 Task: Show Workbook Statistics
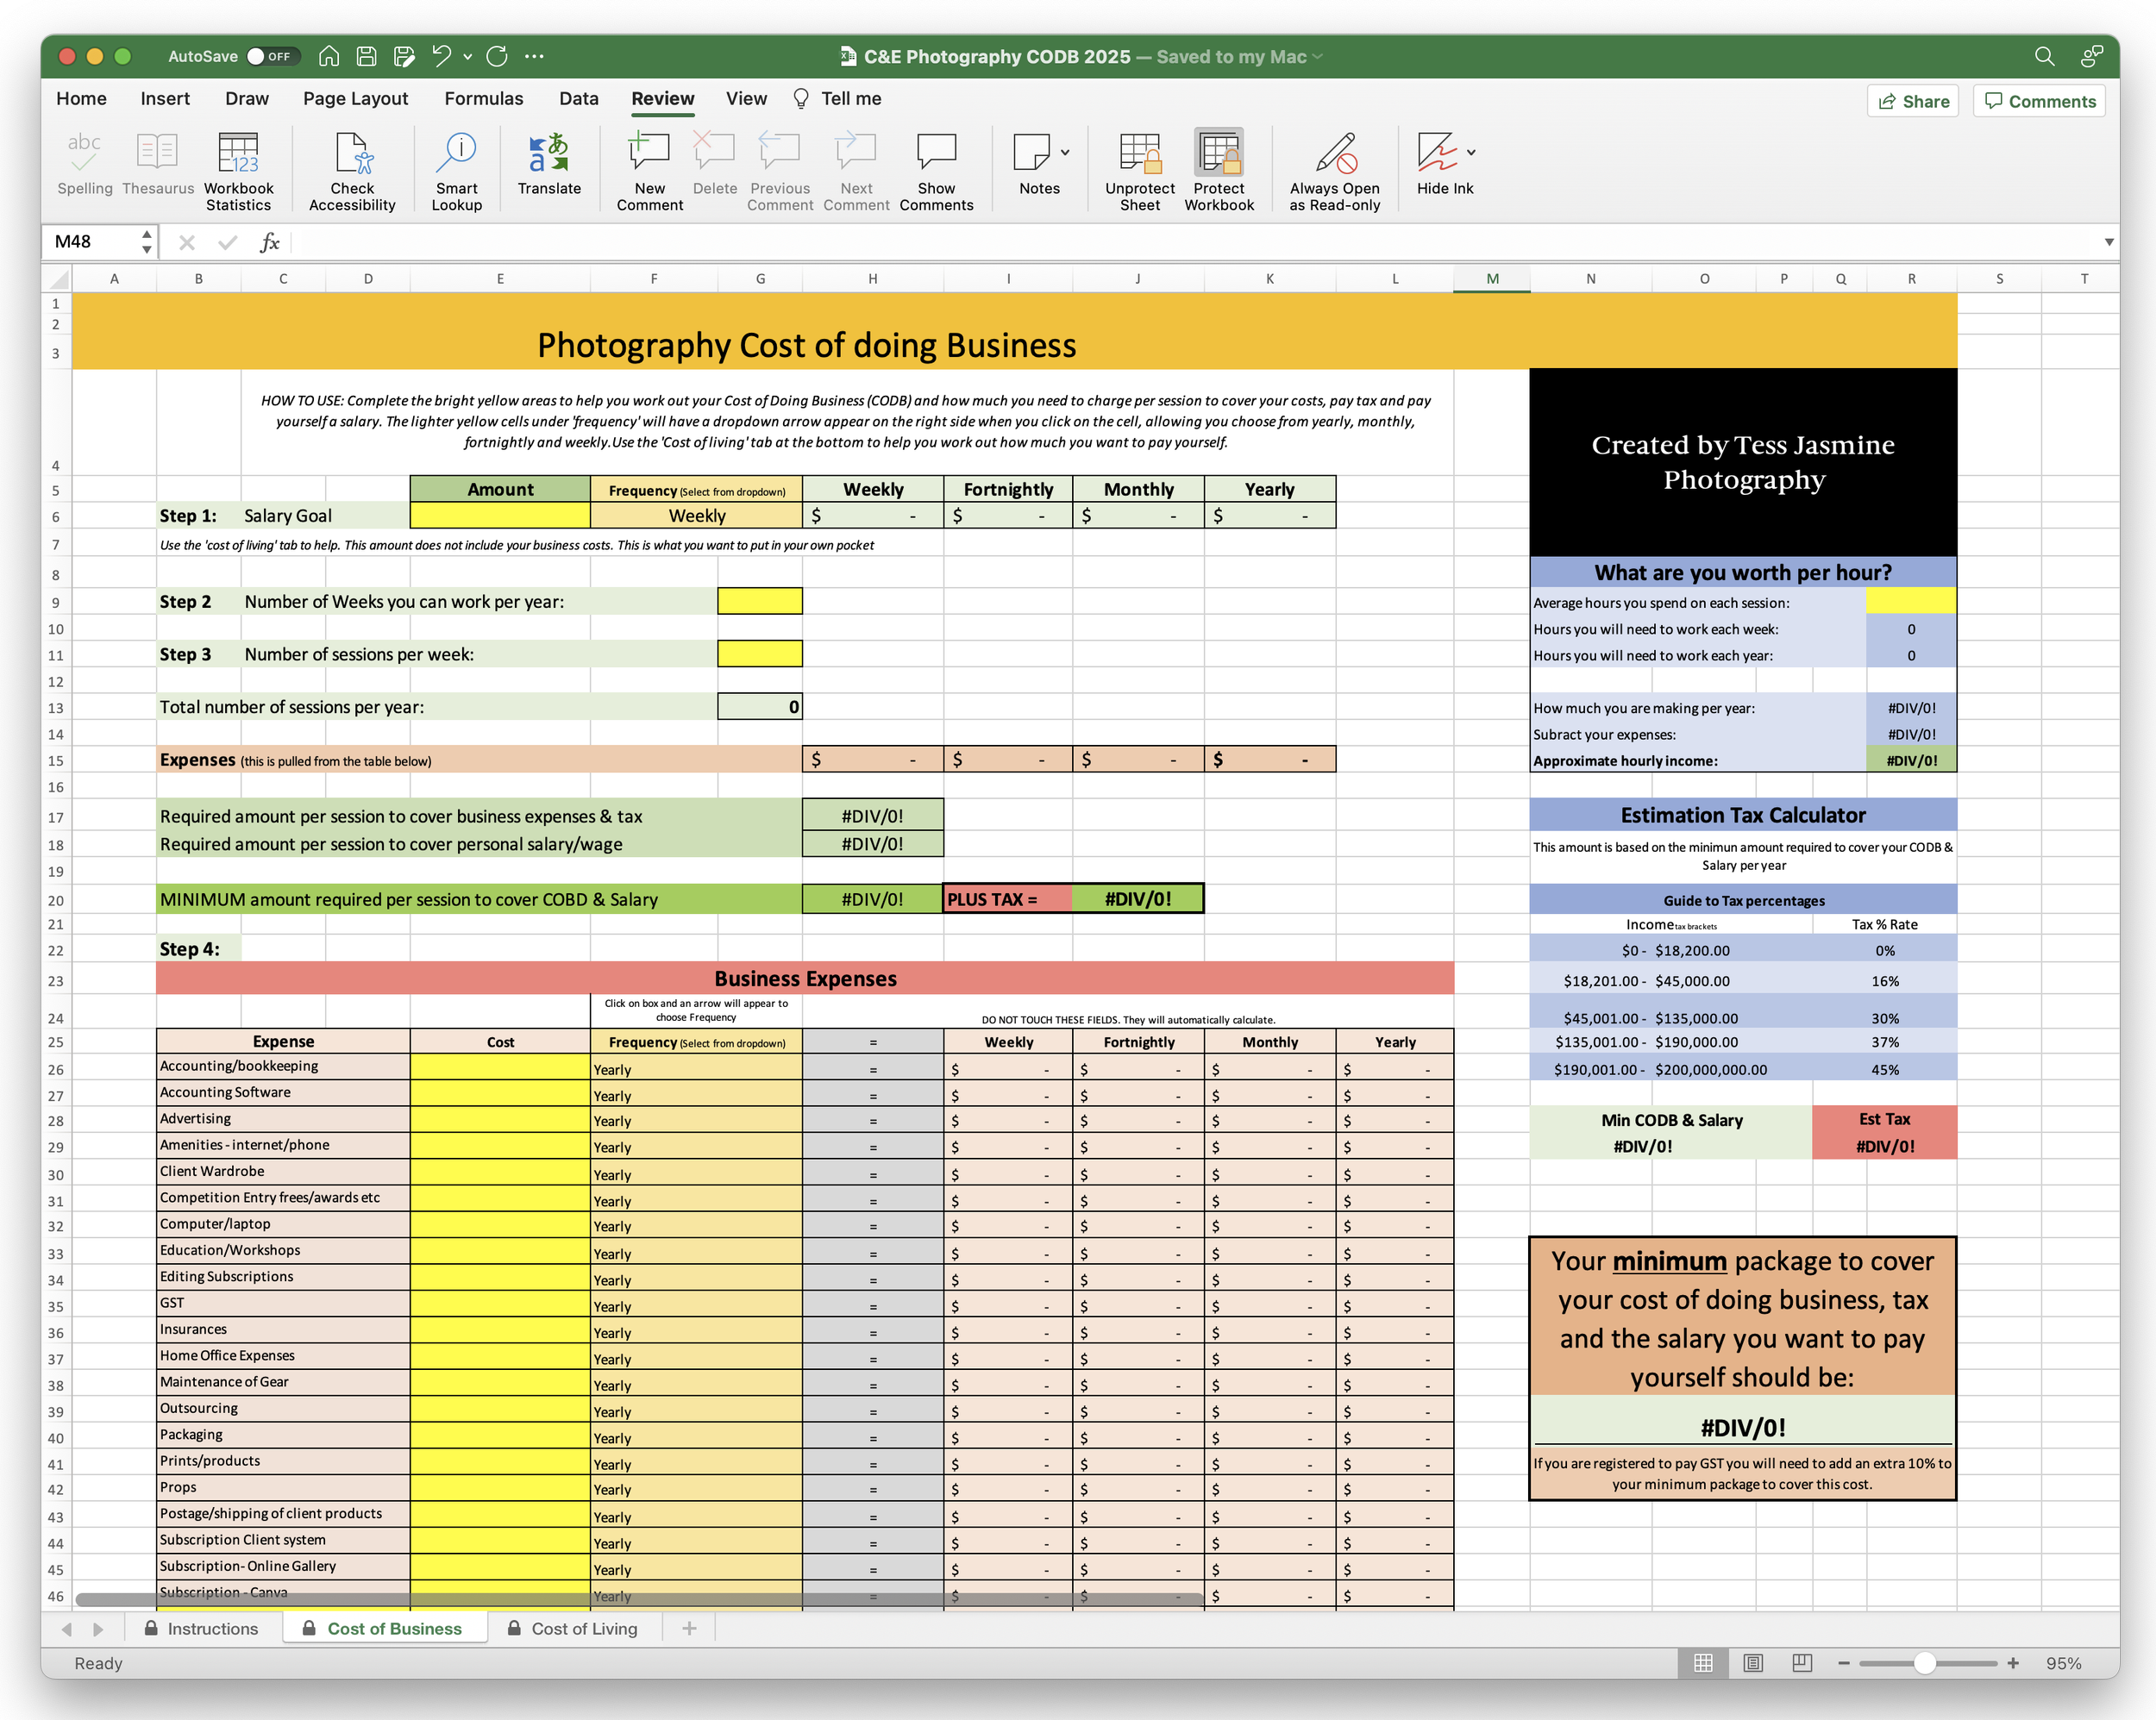point(238,172)
